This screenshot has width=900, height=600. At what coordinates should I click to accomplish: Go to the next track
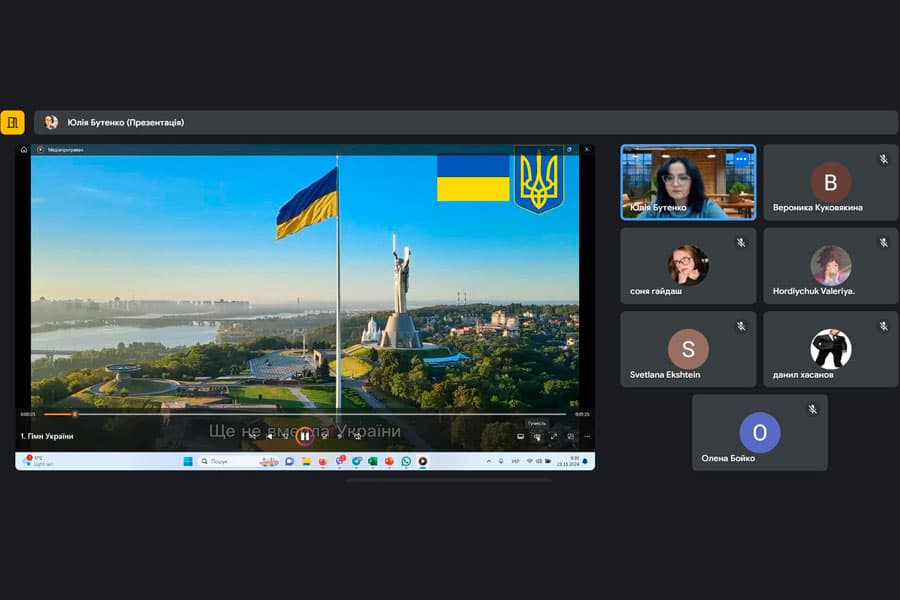pos(340,436)
